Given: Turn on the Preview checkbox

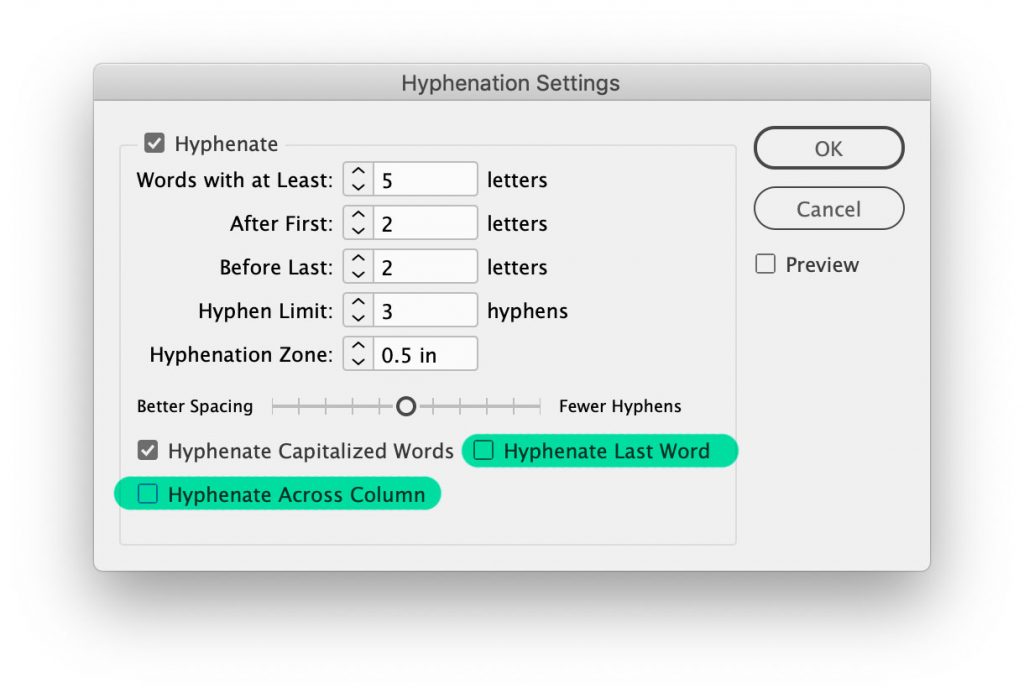Looking at the screenshot, I should click(x=766, y=265).
